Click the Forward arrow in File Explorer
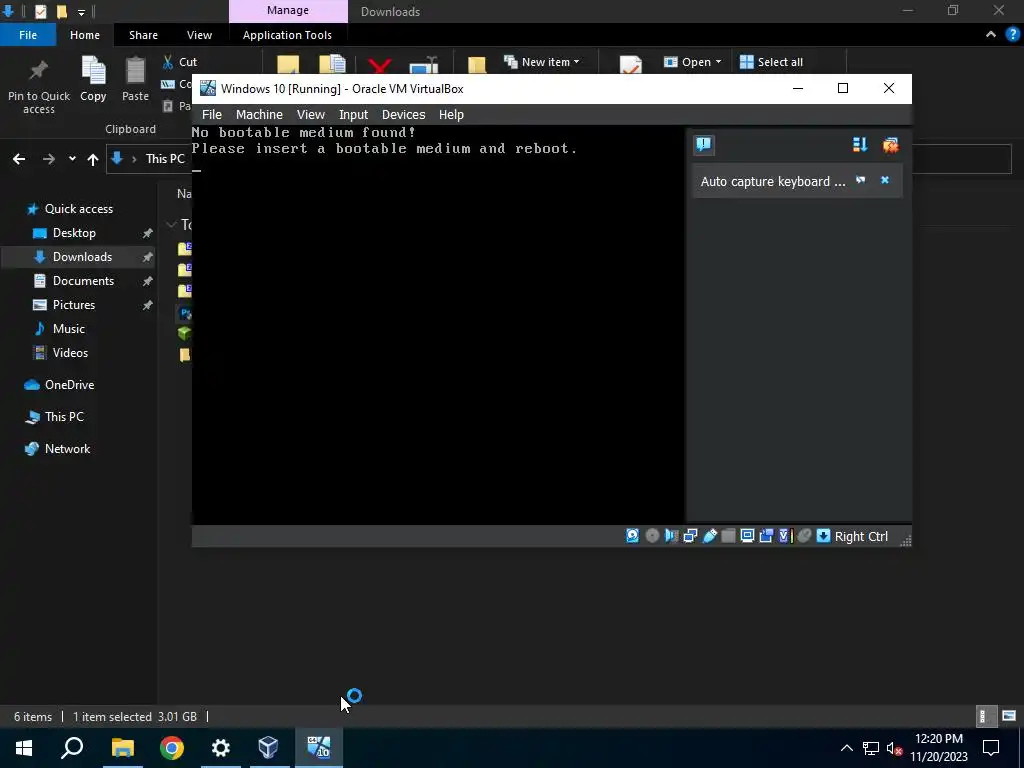The width and height of the screenshot is (1024, 768). pyautogui.click(x=49, y=159)
